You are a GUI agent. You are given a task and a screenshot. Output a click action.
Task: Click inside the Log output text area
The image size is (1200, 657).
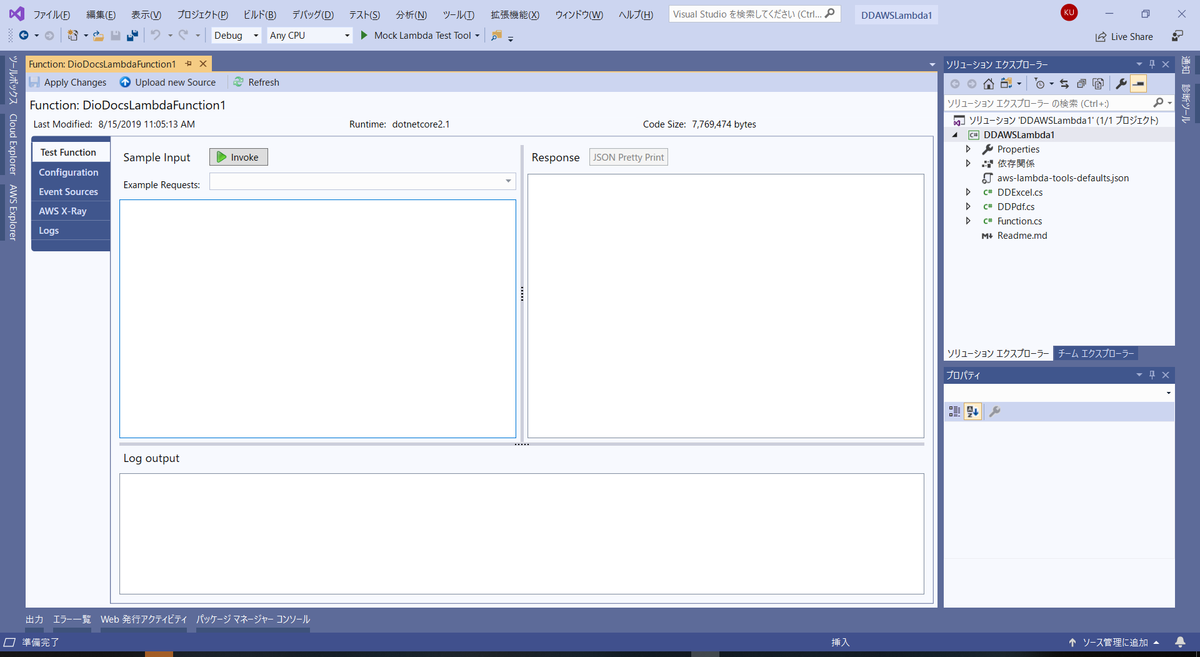tap(521, 533)
